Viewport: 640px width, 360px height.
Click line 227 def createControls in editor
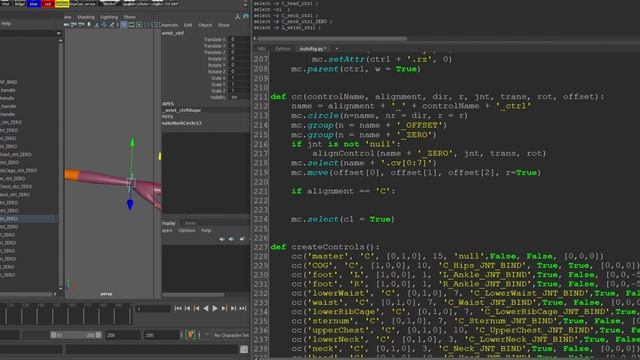click(325, 247)
